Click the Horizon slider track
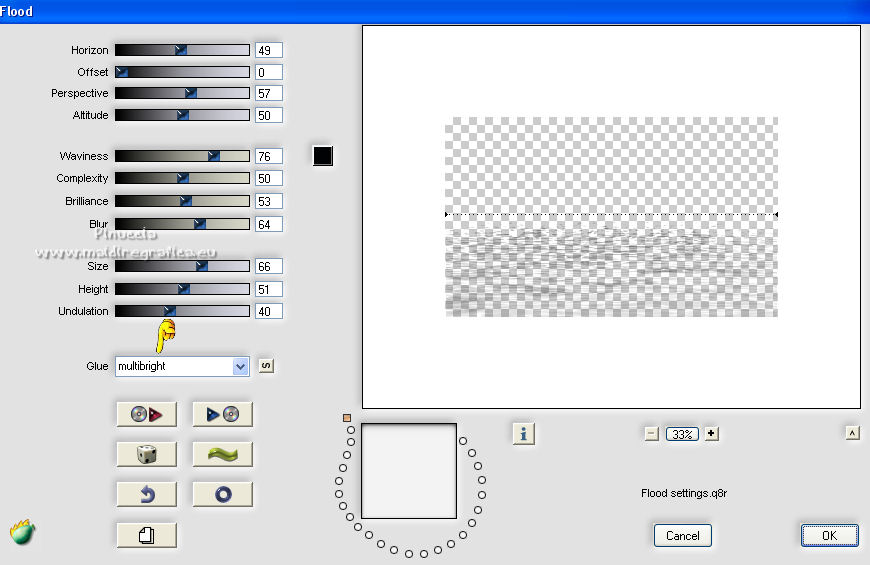This screenshot has width=870, height=565. [182, 50]
